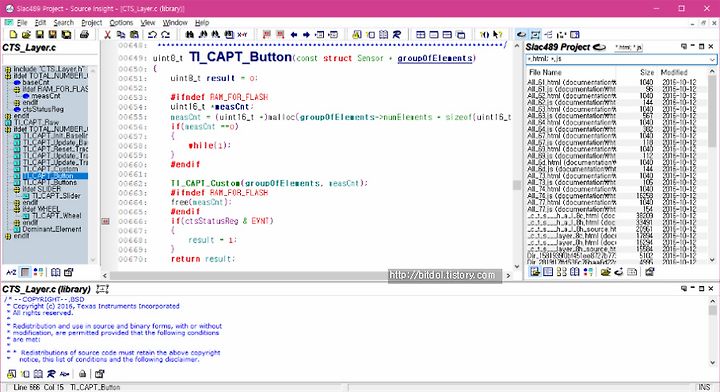Click the groupOfElements parameter link
Screen dimensions: 720x392
tap(434, 58)
